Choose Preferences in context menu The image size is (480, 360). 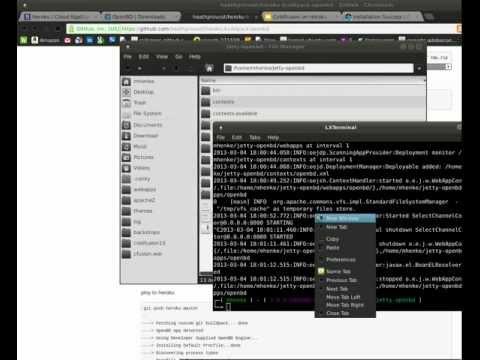345,259
